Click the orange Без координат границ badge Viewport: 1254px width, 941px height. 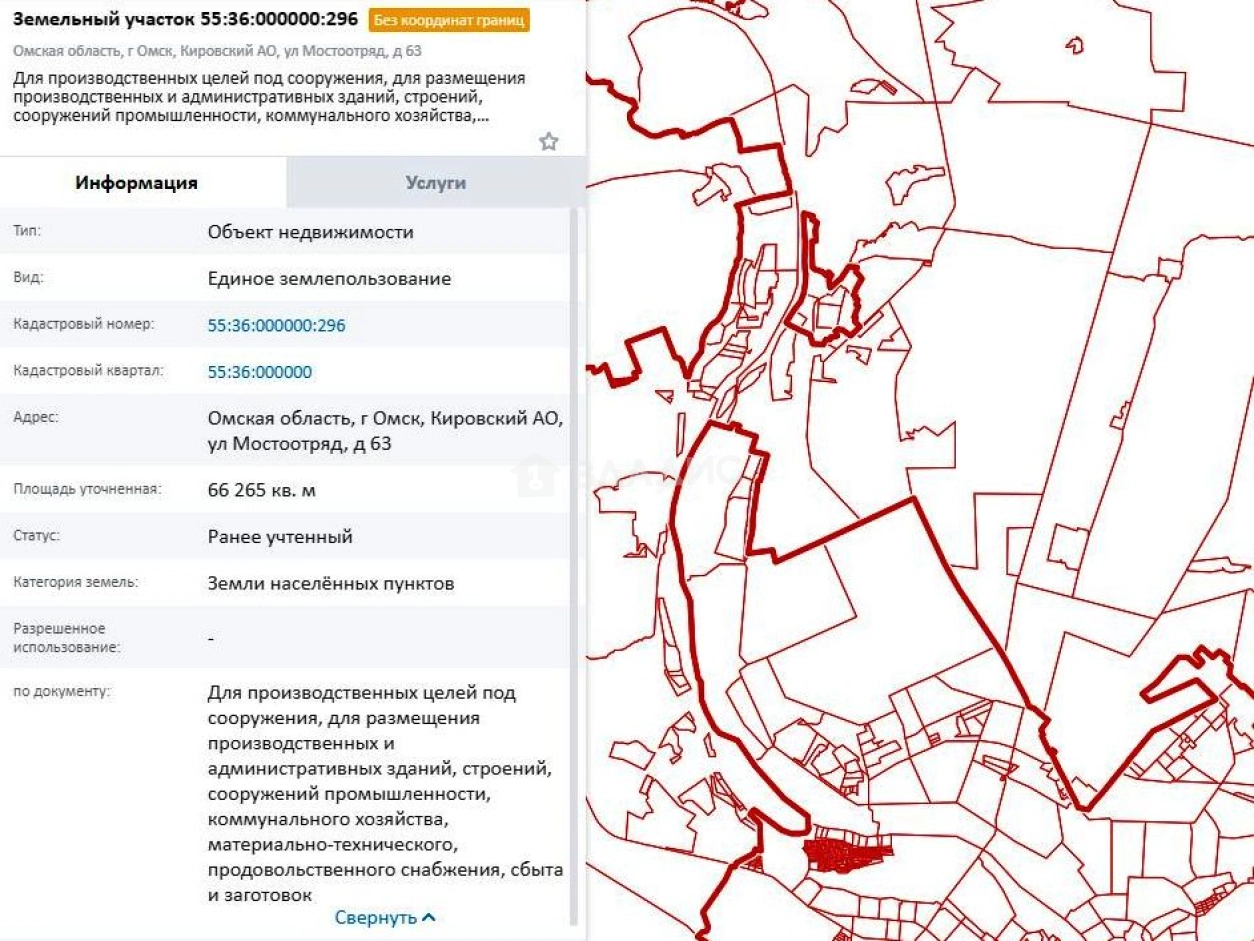point(449,20)
